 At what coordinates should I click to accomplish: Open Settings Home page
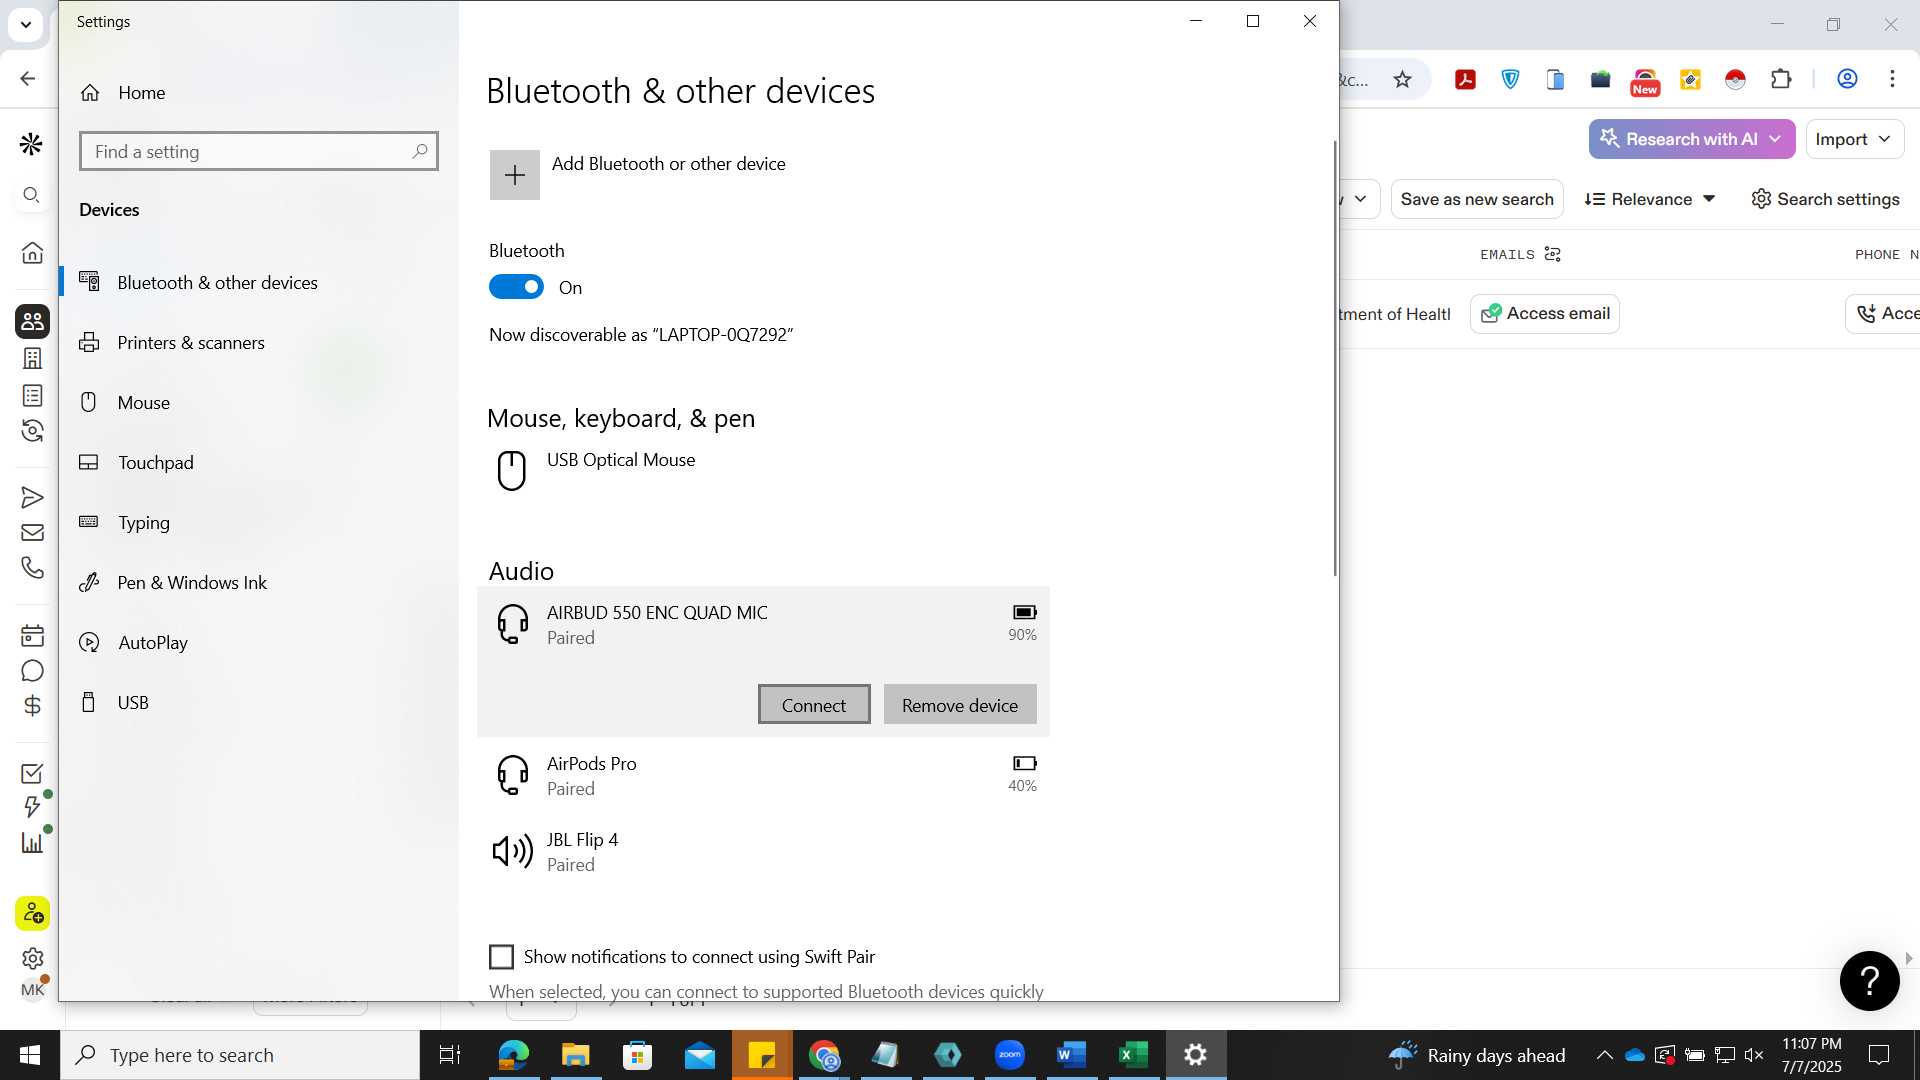tap(141, 93)
